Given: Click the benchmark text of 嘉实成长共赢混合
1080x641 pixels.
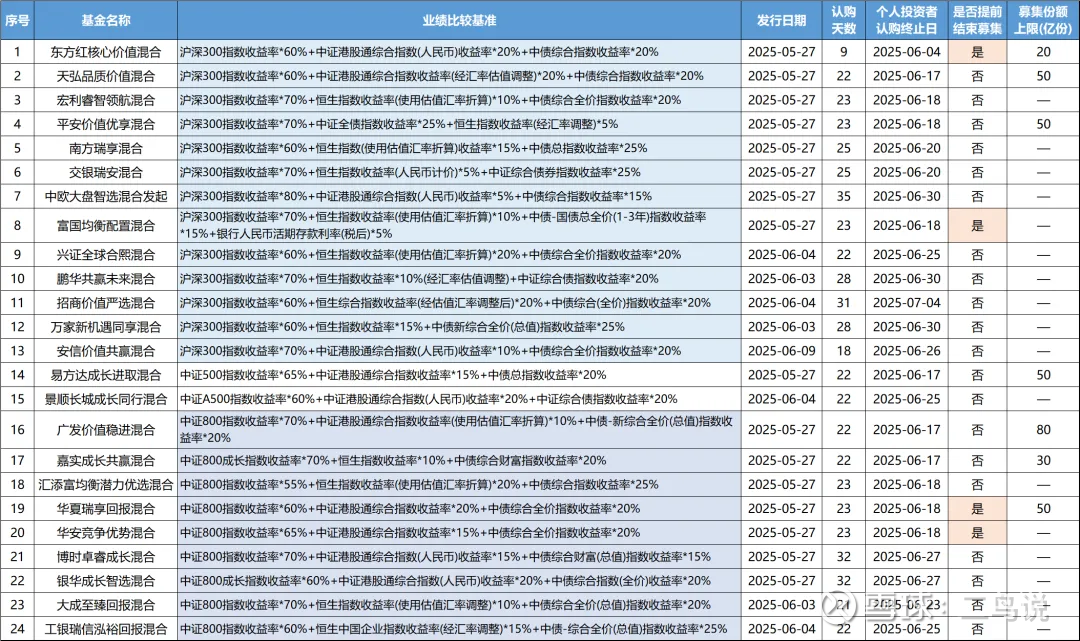Looking at the screenshot, I should click(393, 461).
